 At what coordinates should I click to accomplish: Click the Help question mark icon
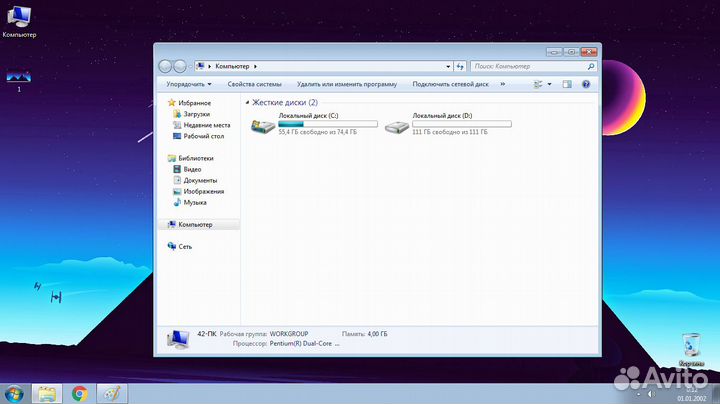coord(588,85)
